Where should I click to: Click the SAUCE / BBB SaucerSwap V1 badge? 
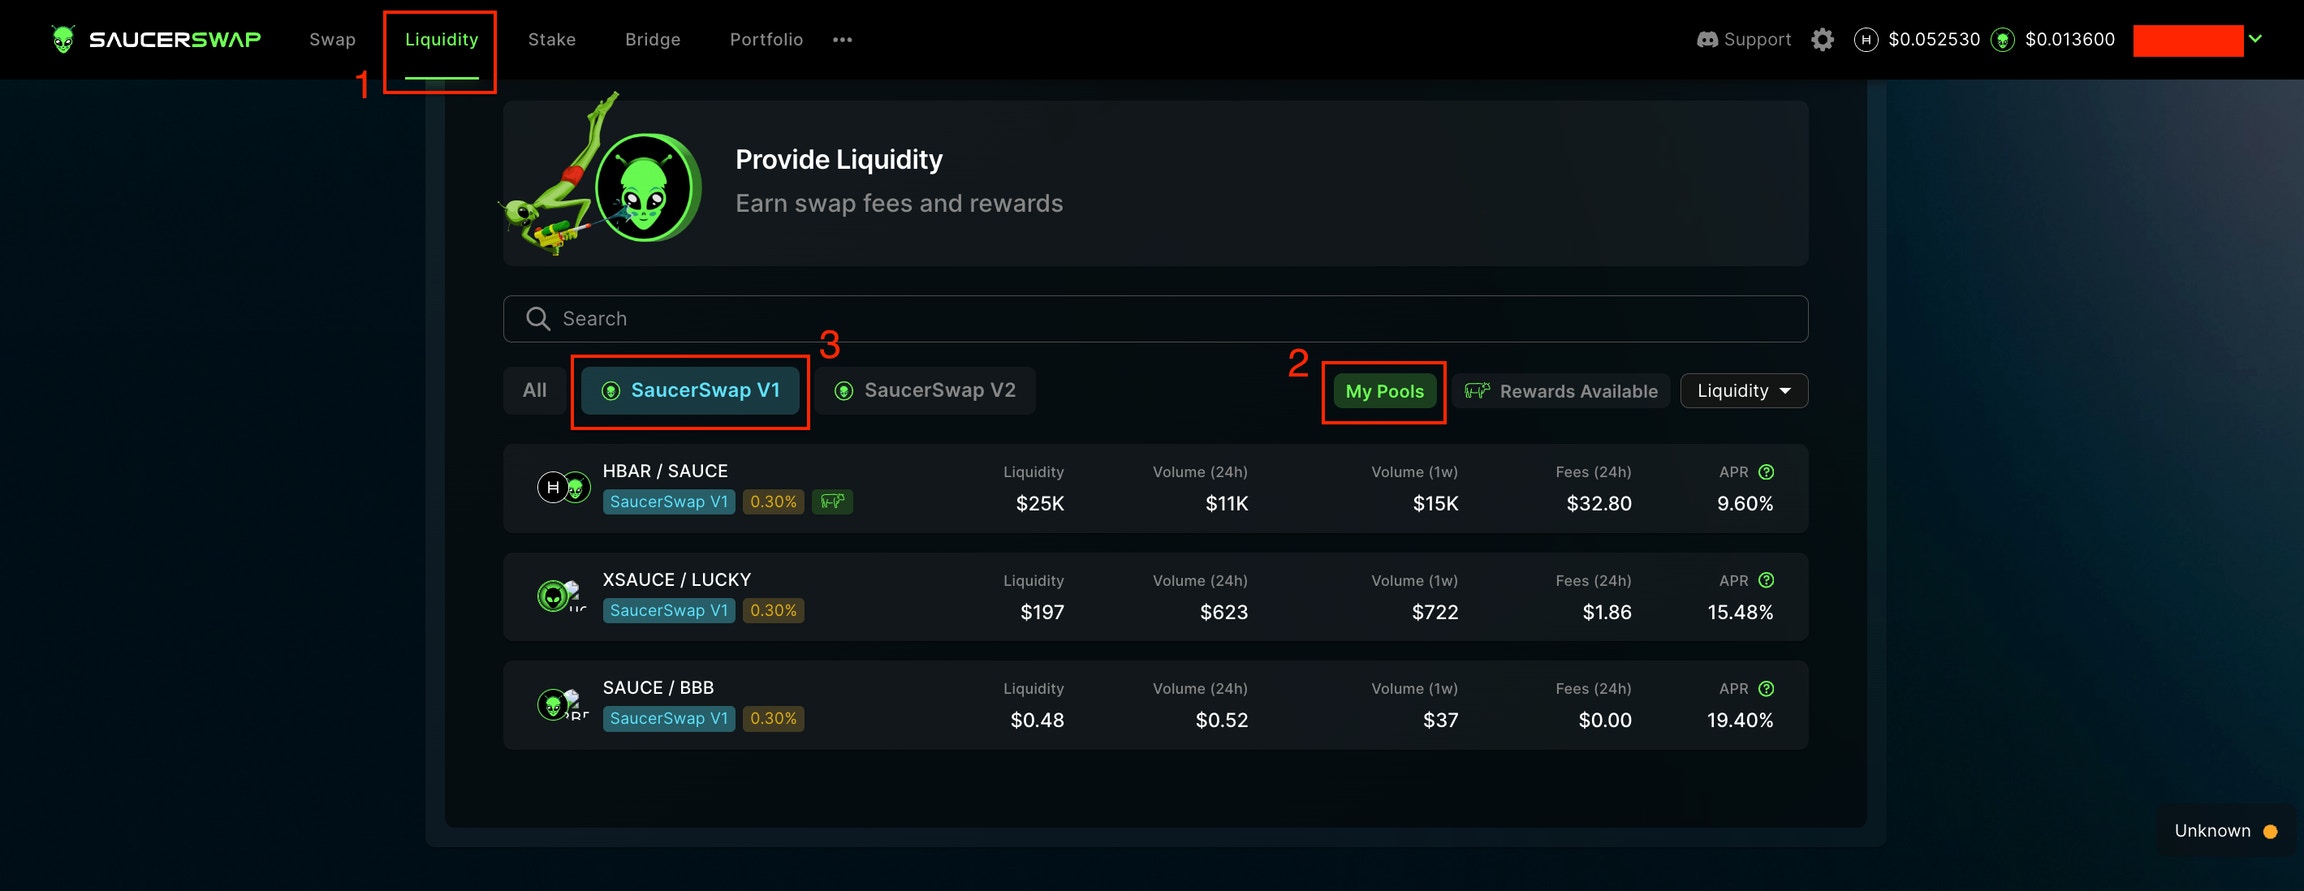[669, 718]
